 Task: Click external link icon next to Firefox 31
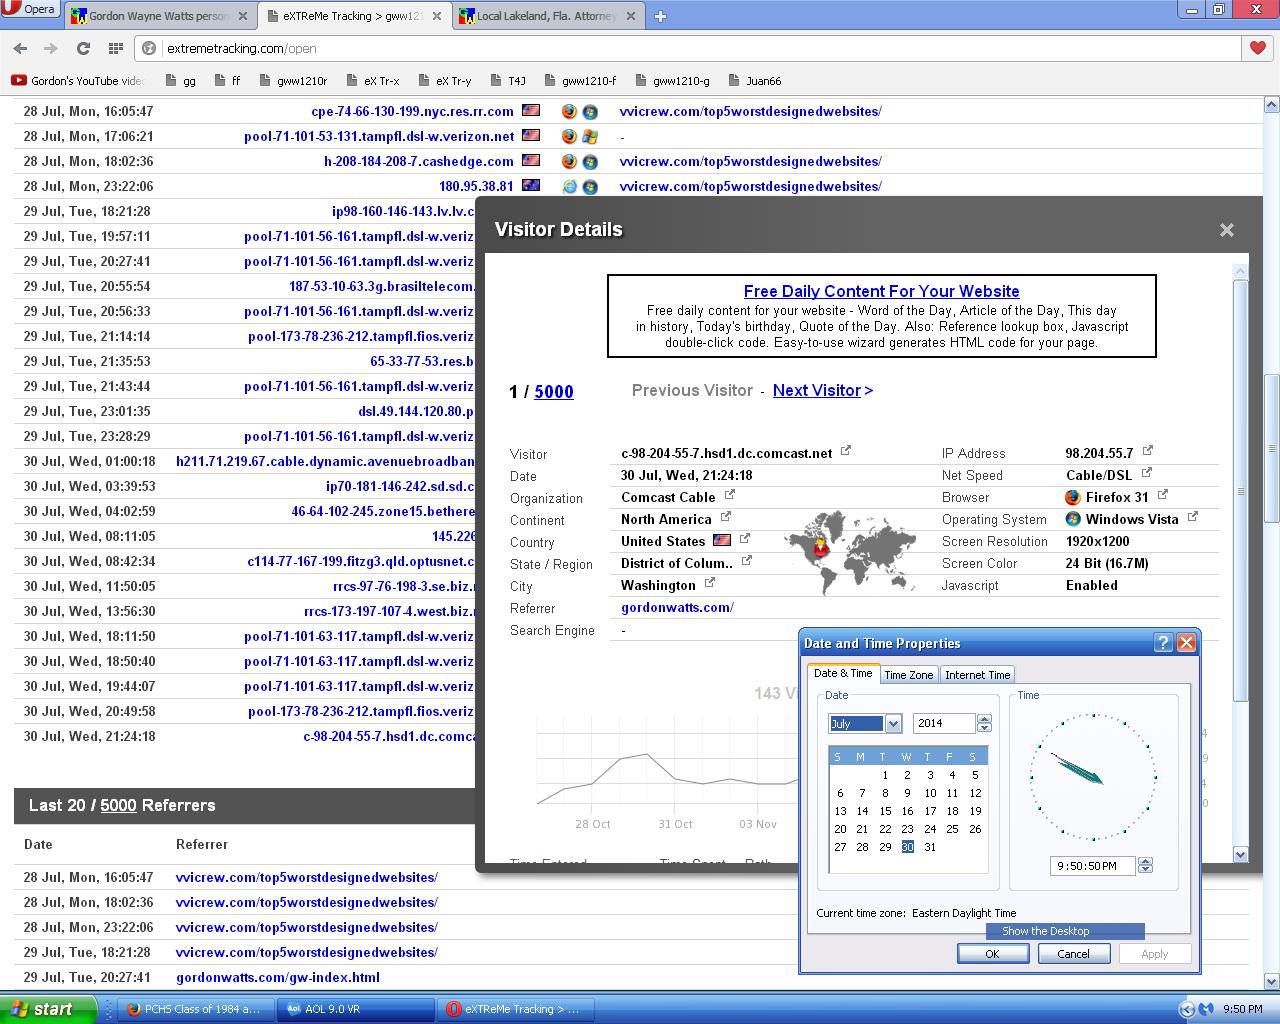click(1163, 495)
